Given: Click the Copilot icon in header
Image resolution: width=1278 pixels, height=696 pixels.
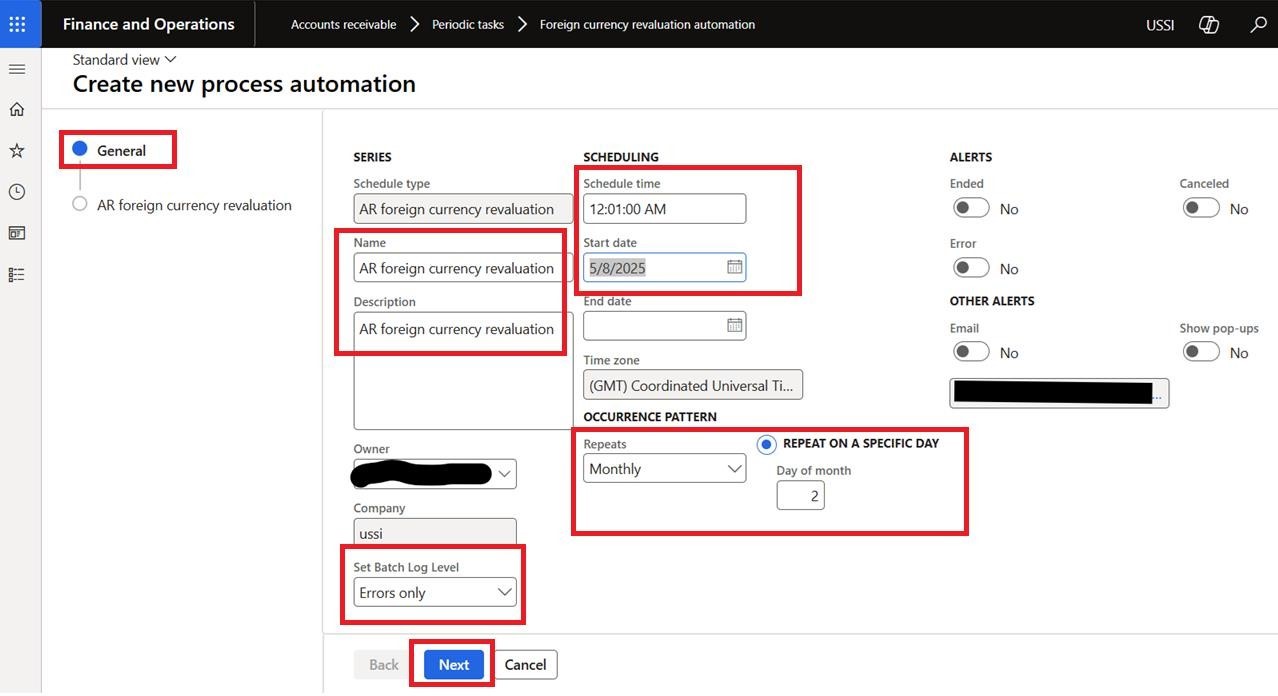Looking at the screenshot, I should click(x=1208, y=25).
